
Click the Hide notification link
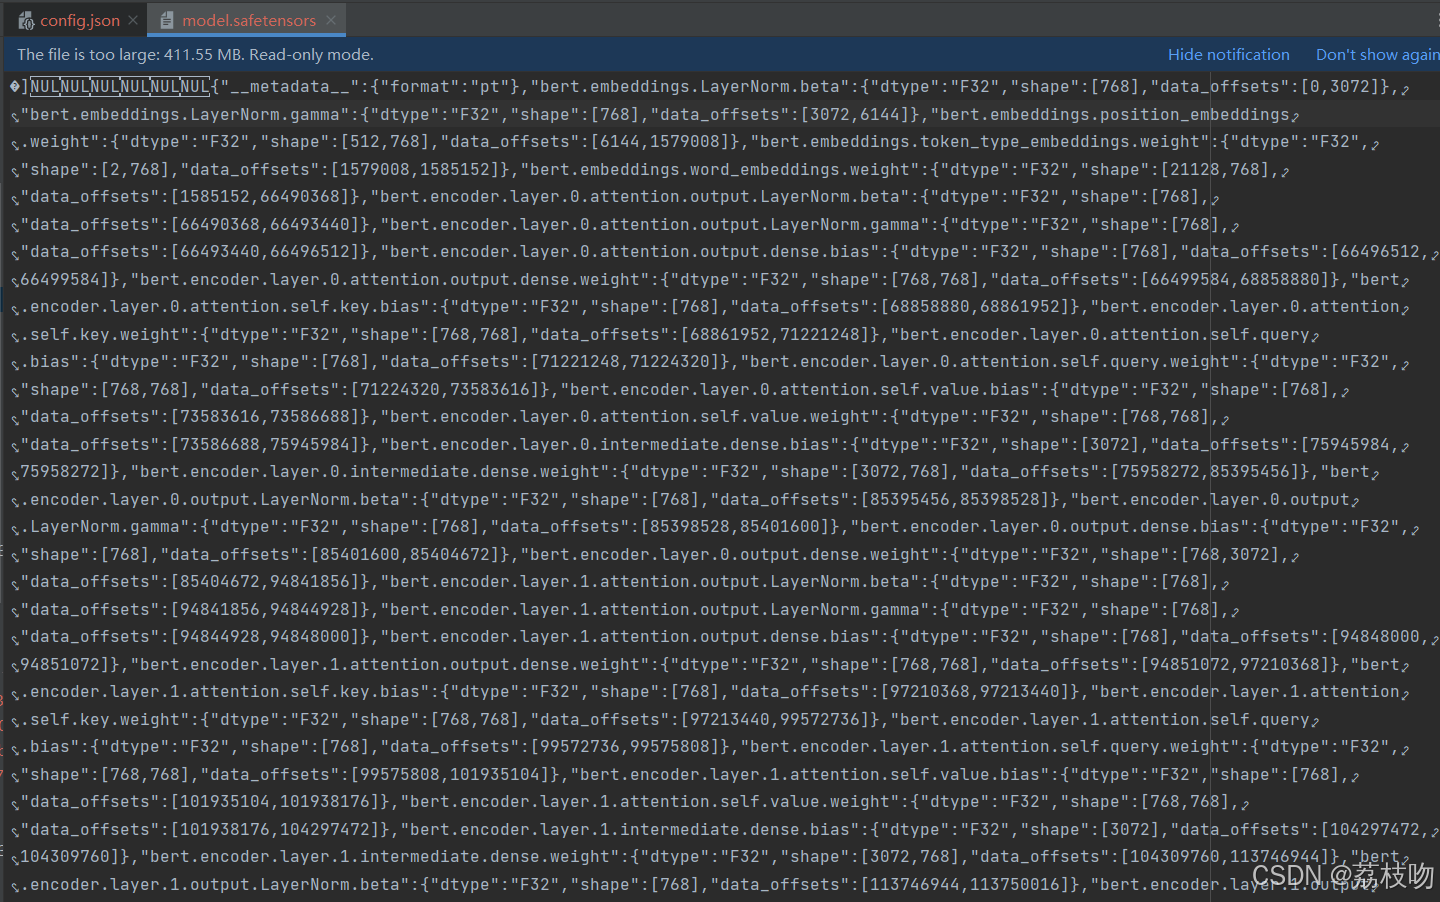[x=1228, y=55]
